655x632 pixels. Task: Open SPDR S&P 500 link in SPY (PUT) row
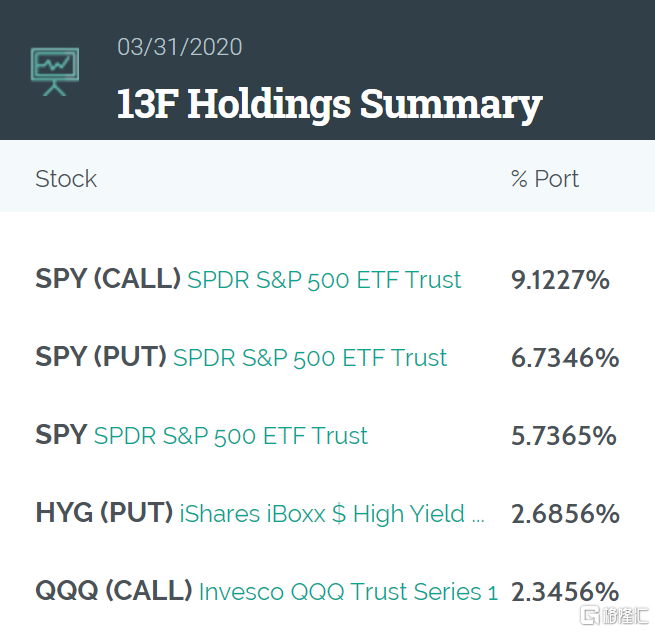(x=310, y=358)
